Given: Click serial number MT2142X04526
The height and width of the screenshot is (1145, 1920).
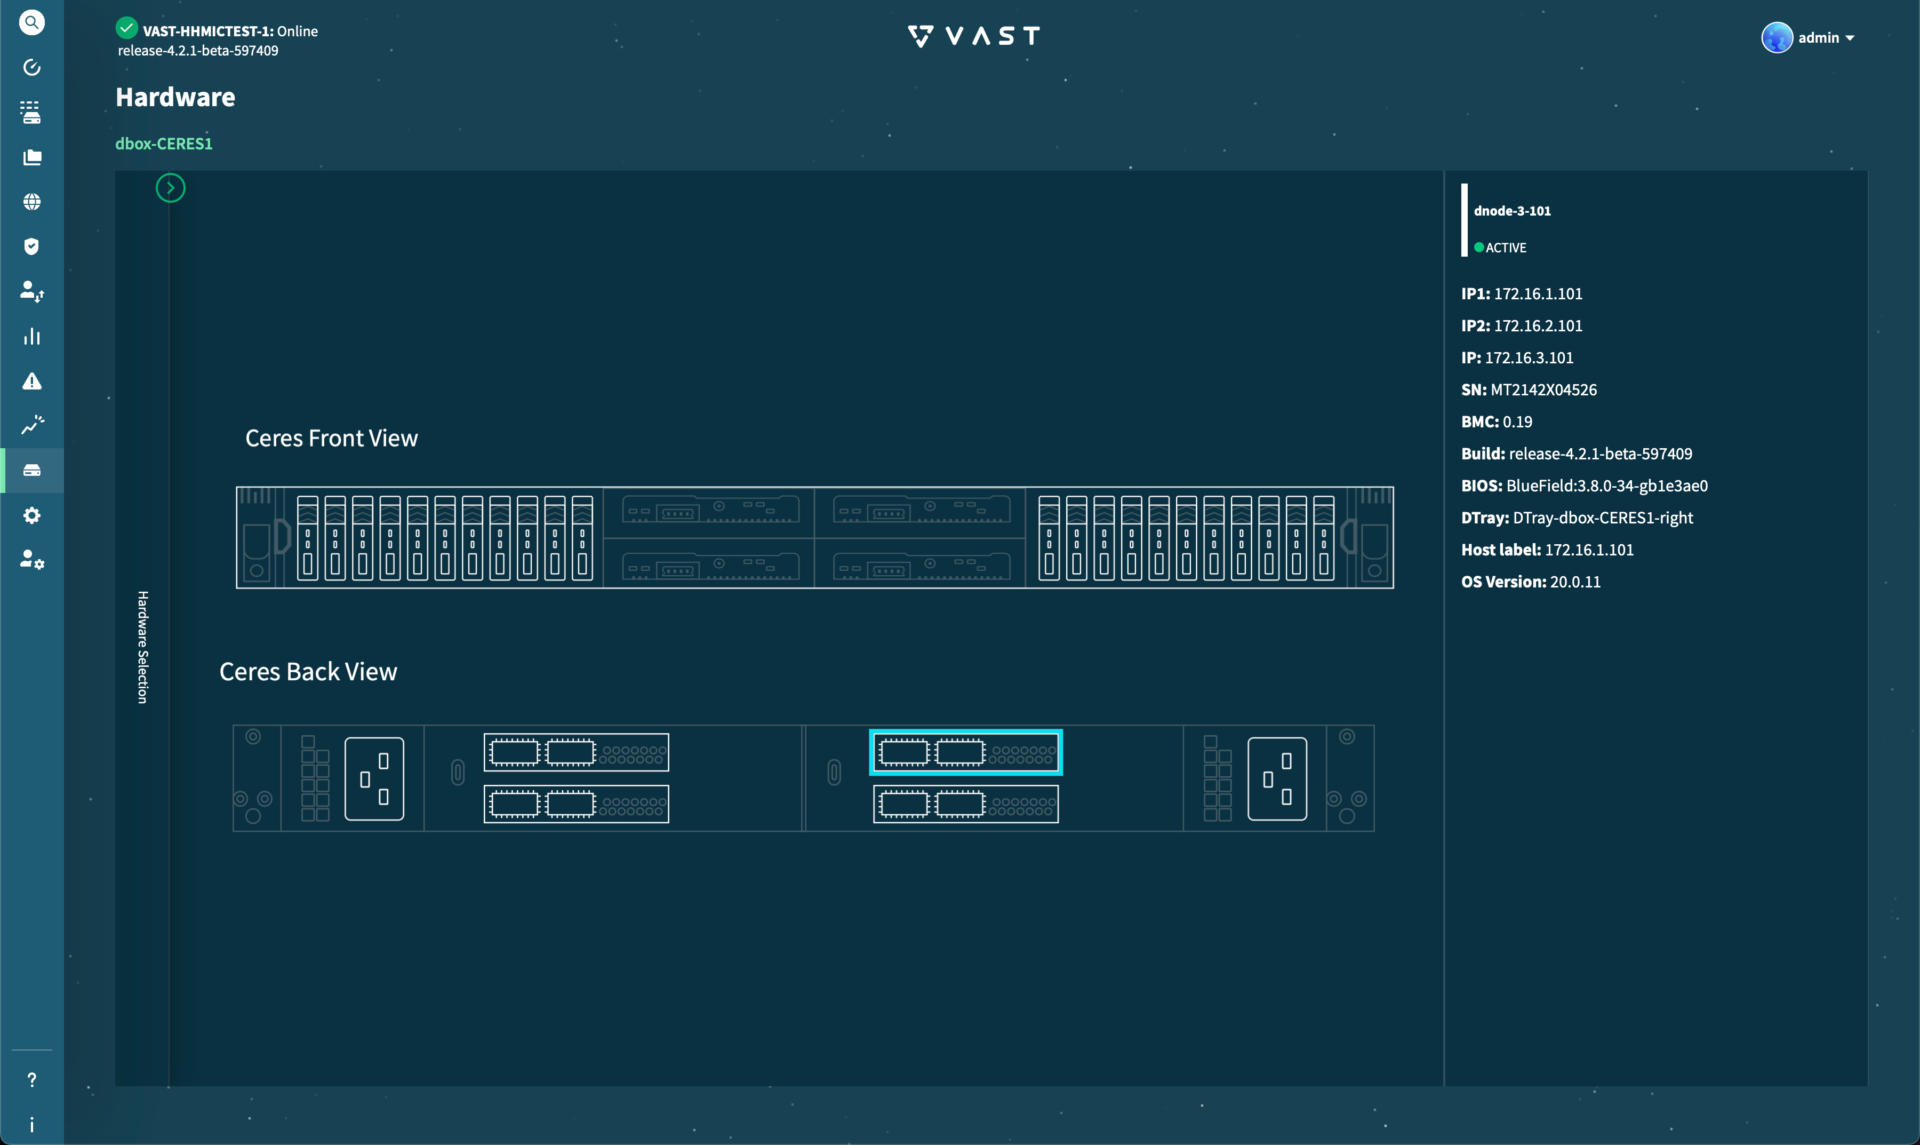Looking at the screenshot, I should 1544,390.
